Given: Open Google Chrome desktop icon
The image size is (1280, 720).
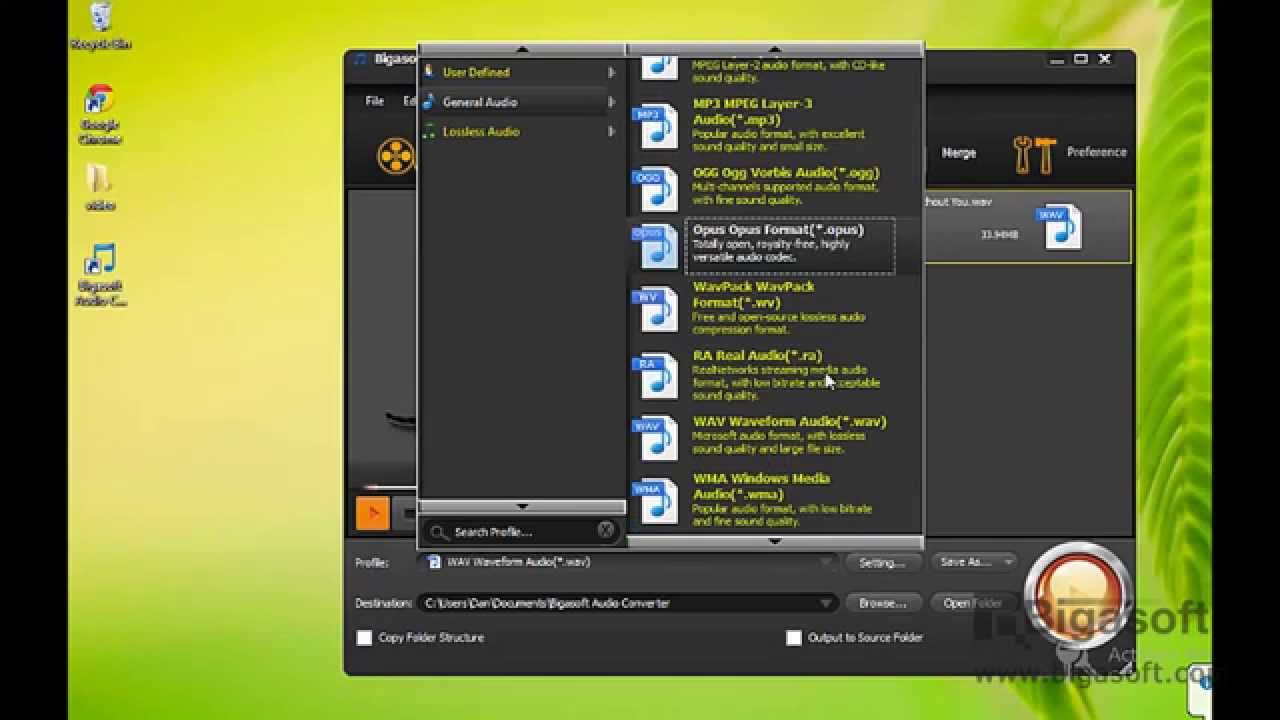Looking at the screenshot, I should point(100,116).
